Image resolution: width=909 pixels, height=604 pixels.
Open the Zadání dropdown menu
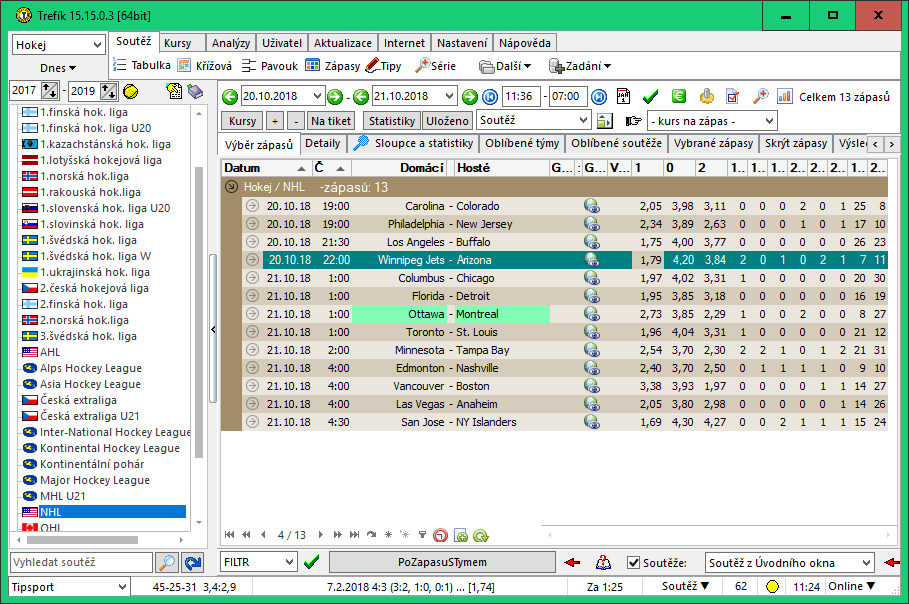tap(580, 66)
